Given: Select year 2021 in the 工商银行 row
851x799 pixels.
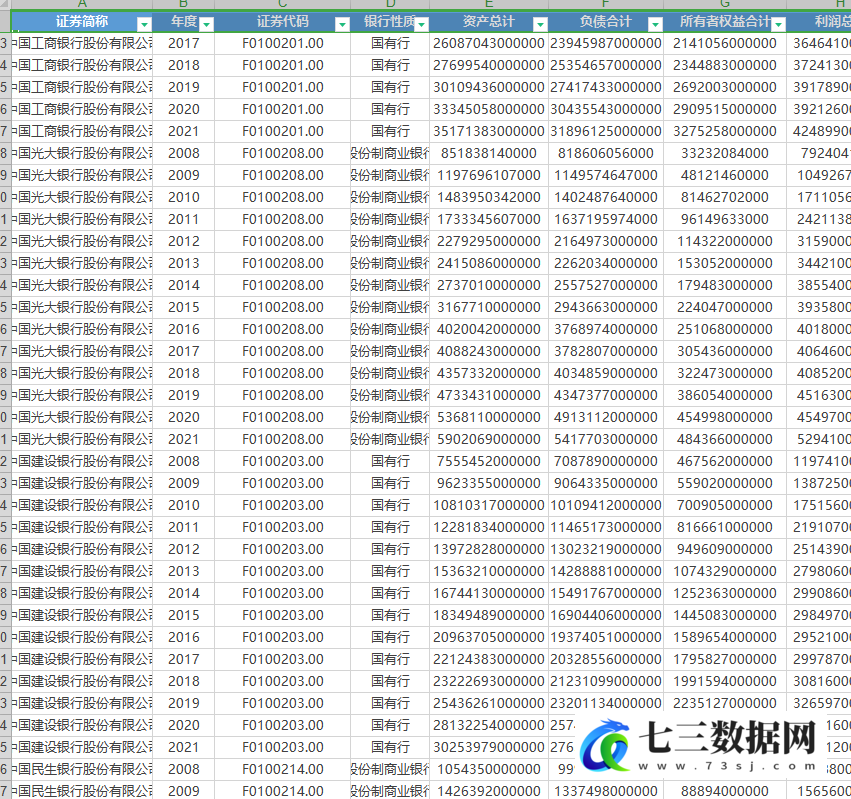Looking at the screenshot, I should coord(183,131).
